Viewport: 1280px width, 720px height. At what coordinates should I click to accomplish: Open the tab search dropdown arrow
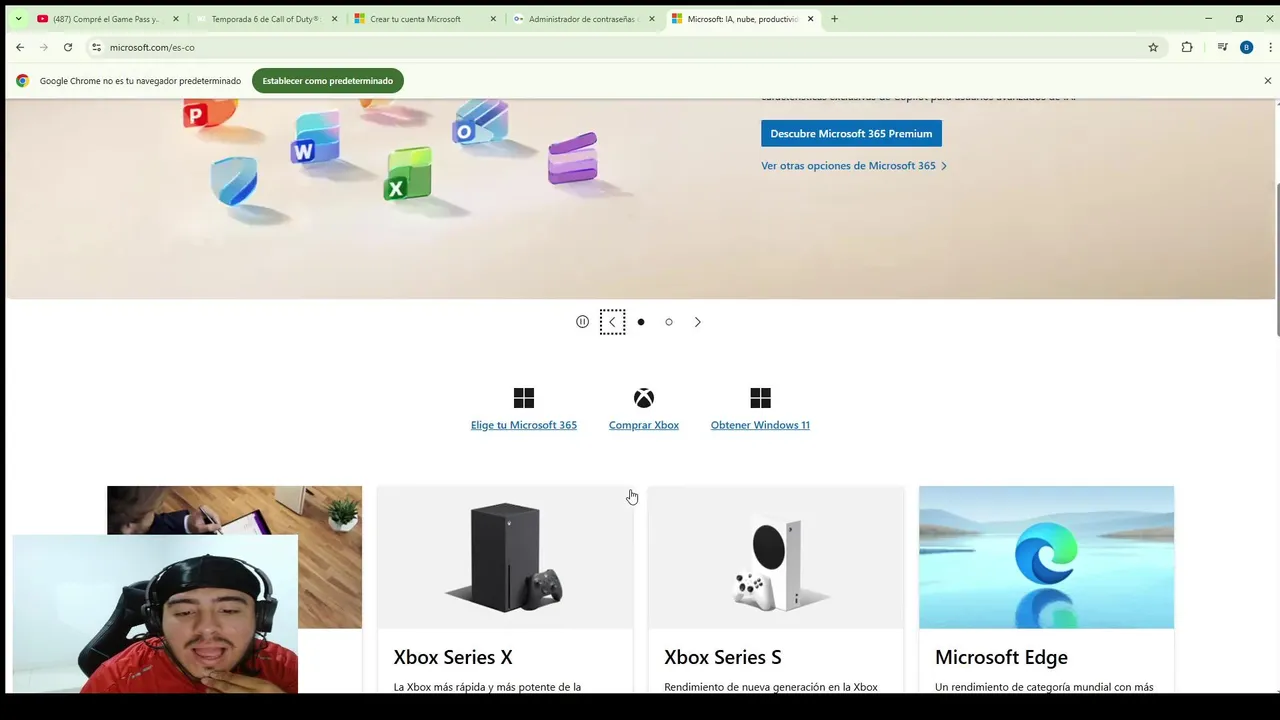(x=18, y=19)
